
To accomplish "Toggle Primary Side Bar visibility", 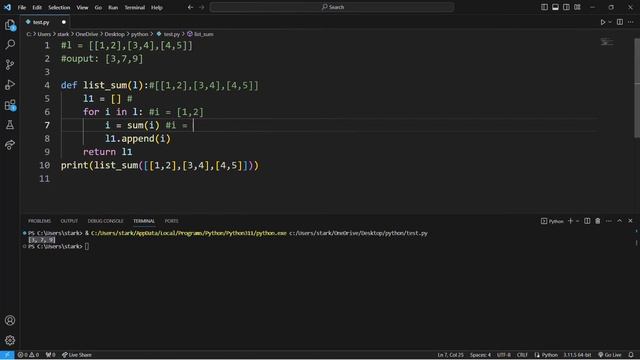I will click(544, 7).
